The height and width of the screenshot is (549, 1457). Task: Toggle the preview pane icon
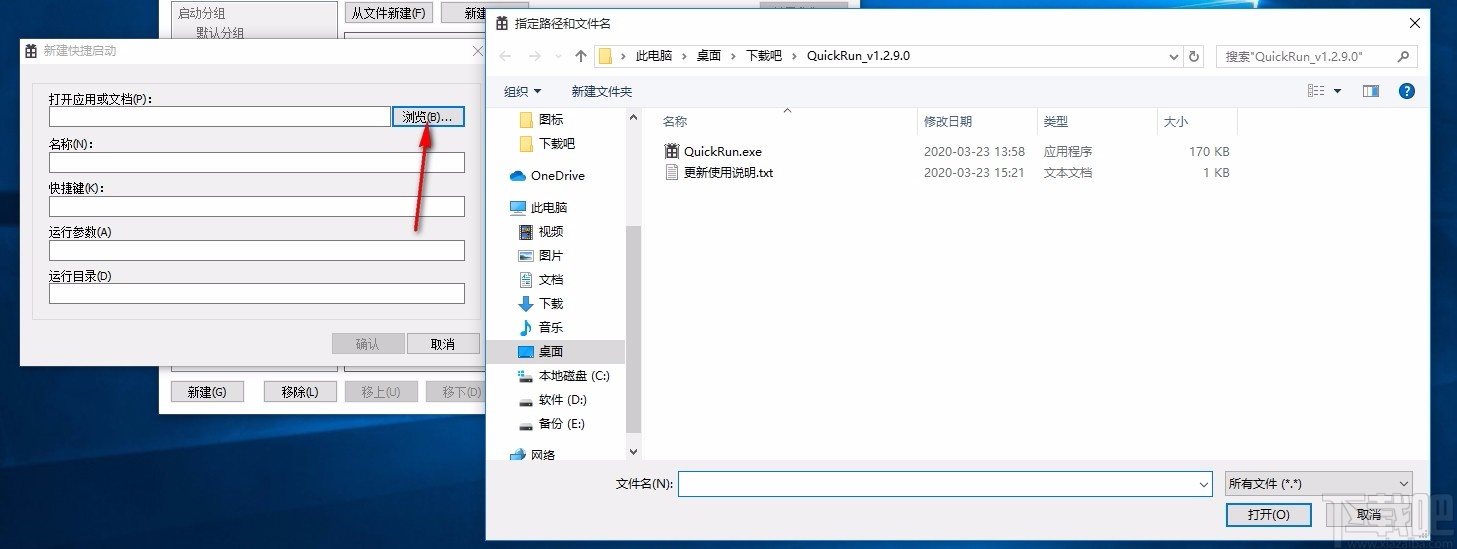click(x=1370, y=91)
